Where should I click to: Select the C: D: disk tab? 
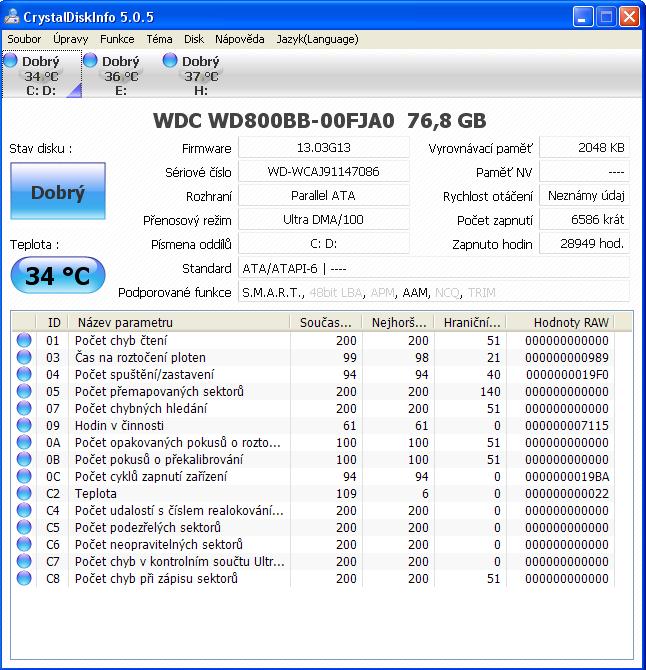tap(41, 74)
